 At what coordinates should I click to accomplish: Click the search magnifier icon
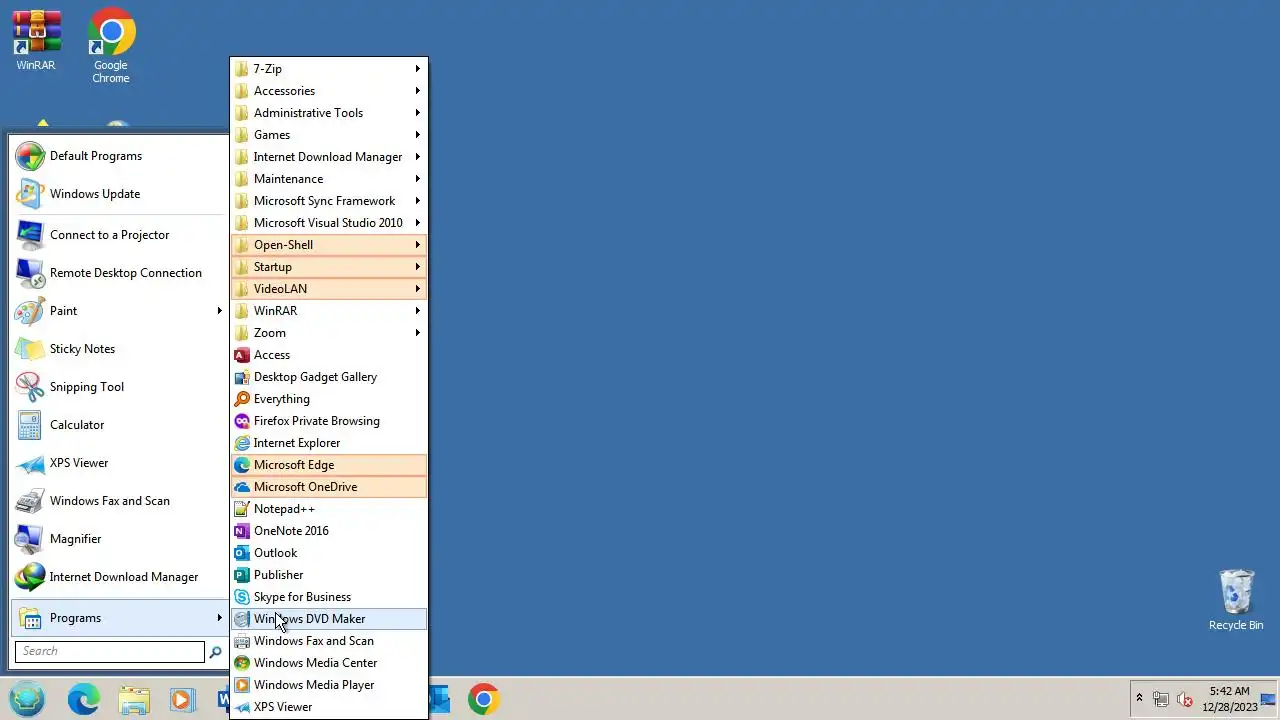pyautogui.click(x=215, y=652)
